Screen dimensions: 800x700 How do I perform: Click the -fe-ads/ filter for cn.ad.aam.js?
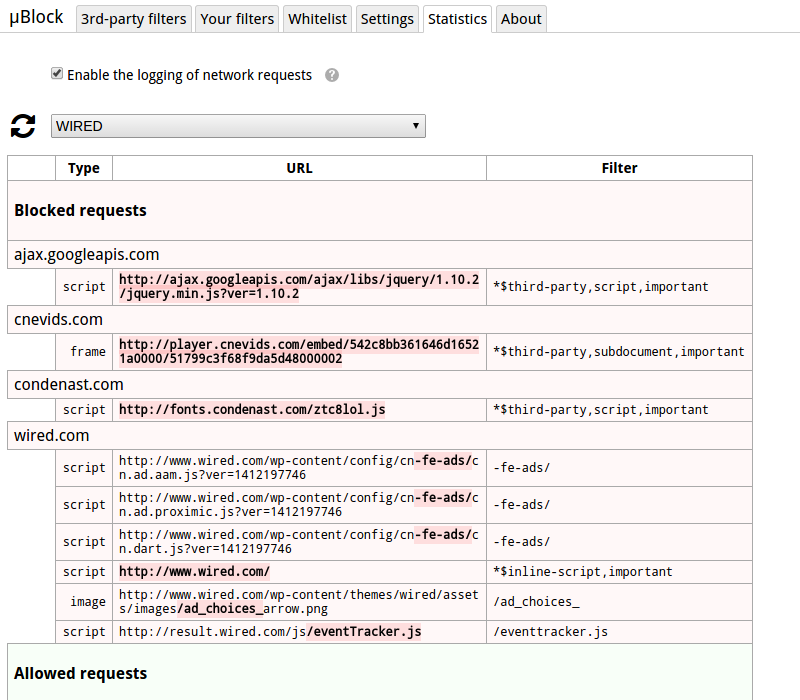click(619, 468)
